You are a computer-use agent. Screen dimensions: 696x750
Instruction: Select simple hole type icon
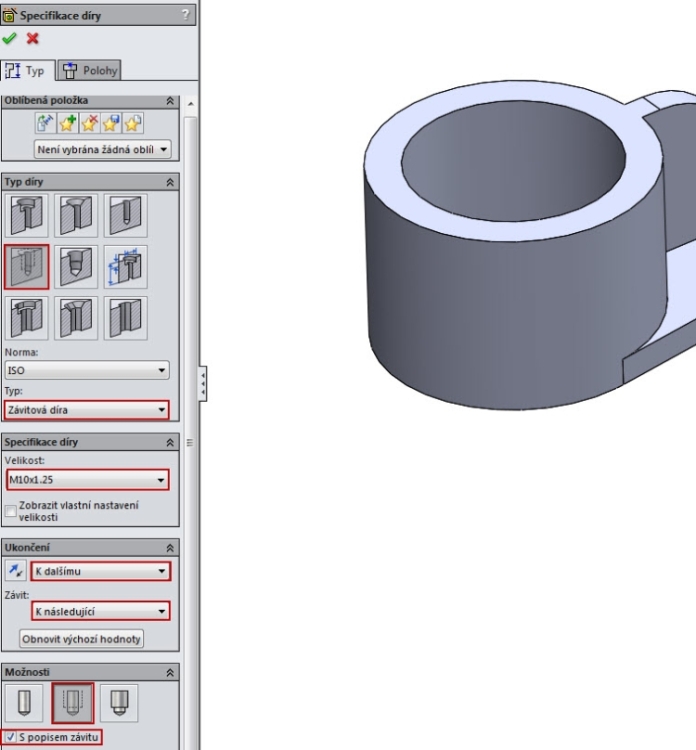click(125, 215)
